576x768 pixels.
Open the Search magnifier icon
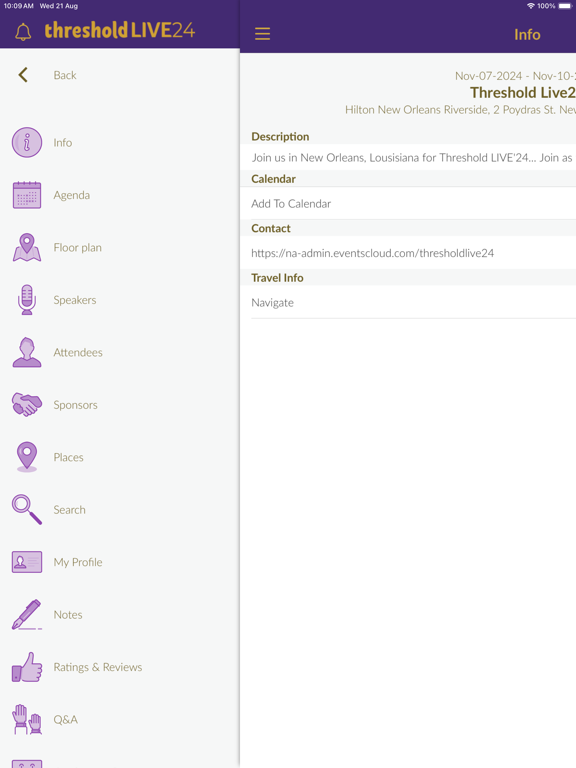click(27, 509)
